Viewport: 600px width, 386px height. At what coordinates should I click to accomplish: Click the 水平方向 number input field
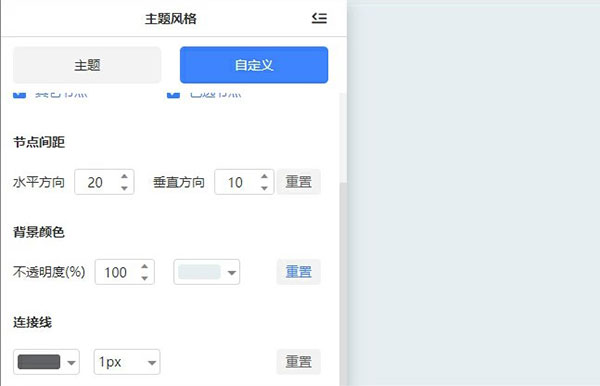point(104,182)
